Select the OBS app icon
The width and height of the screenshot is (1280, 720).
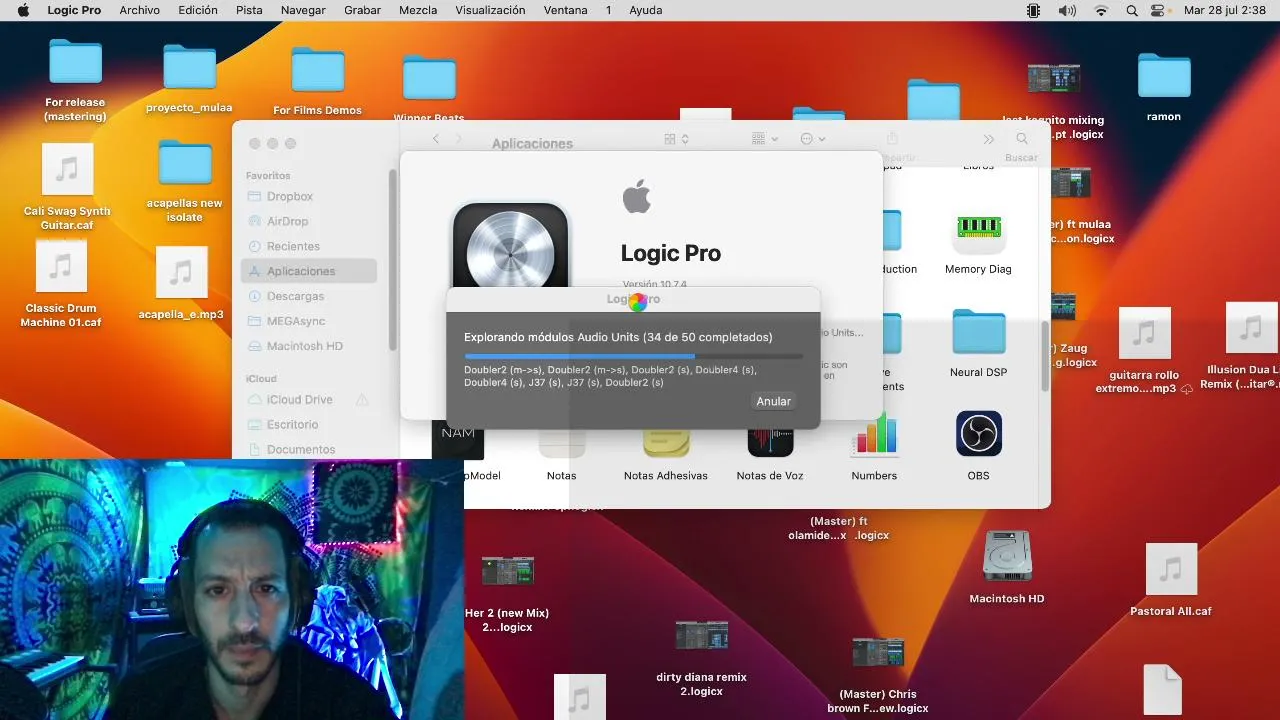pos(978,434)
